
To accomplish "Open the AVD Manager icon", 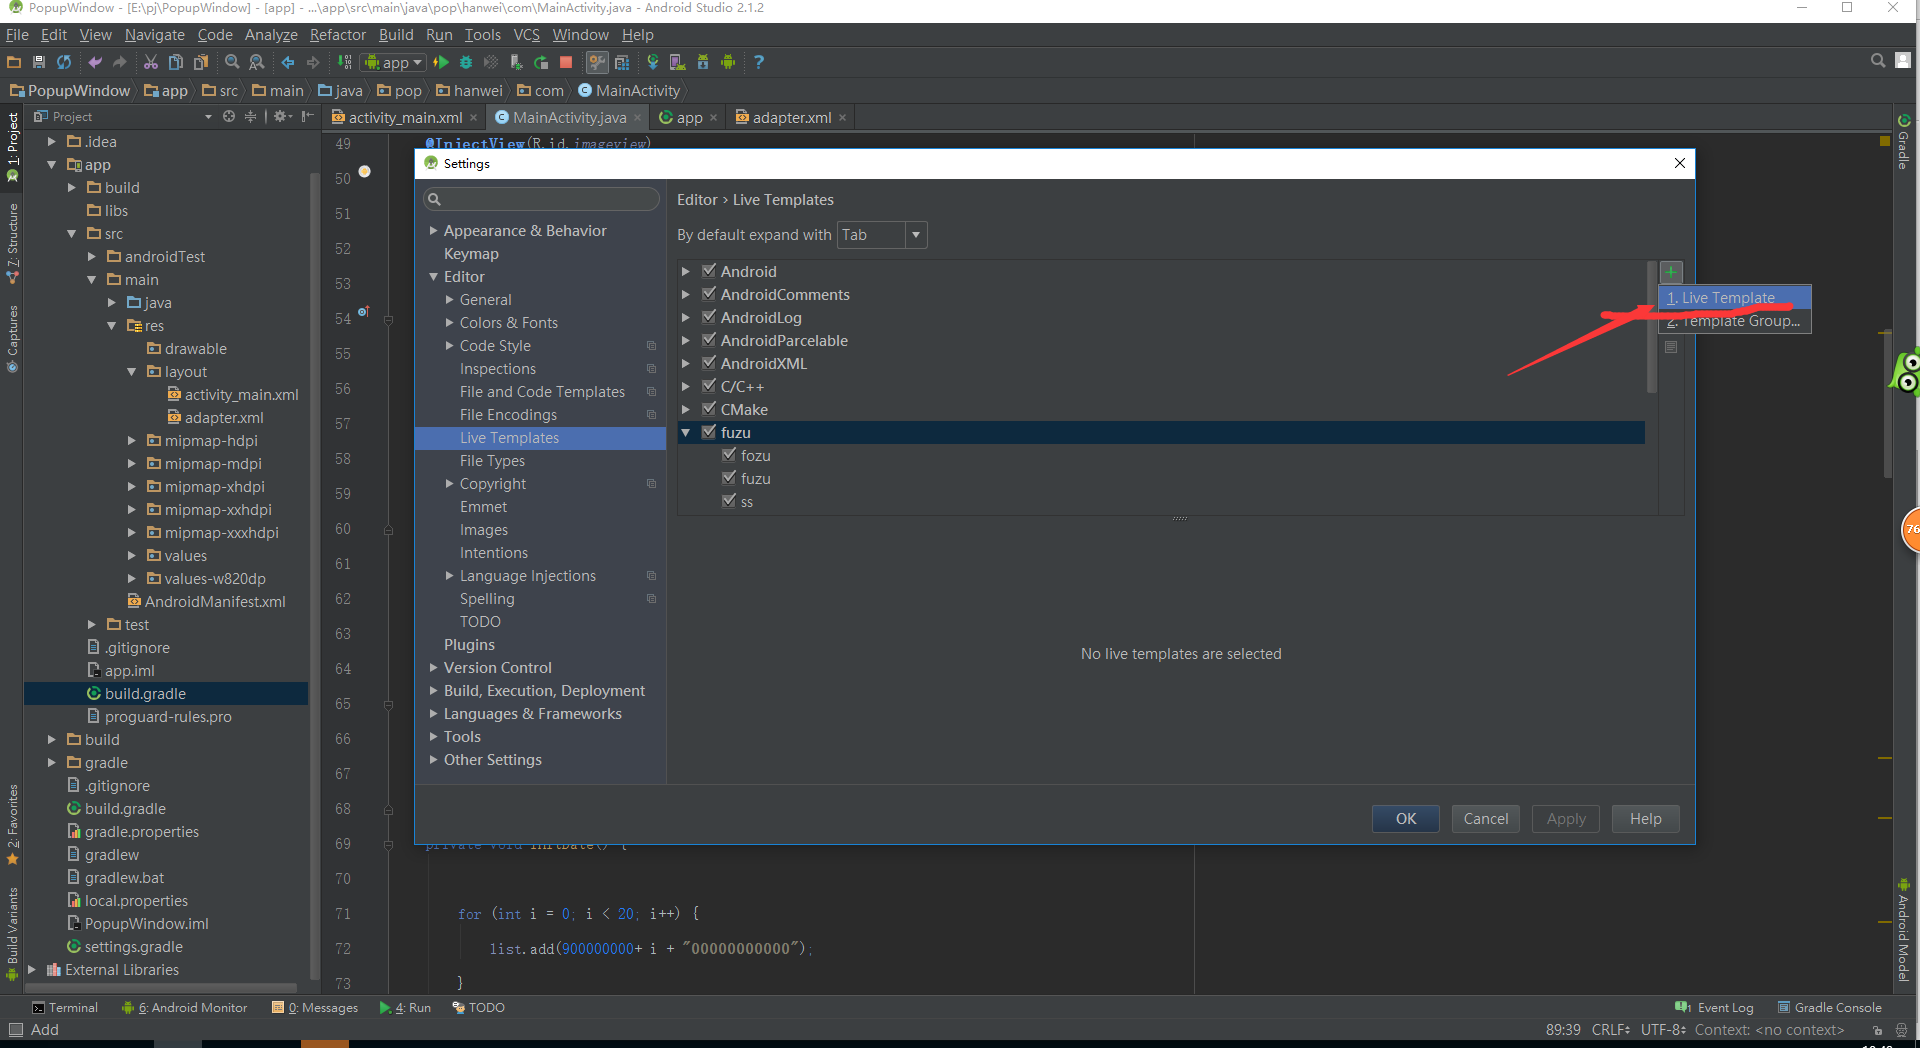I will (678, 62).
